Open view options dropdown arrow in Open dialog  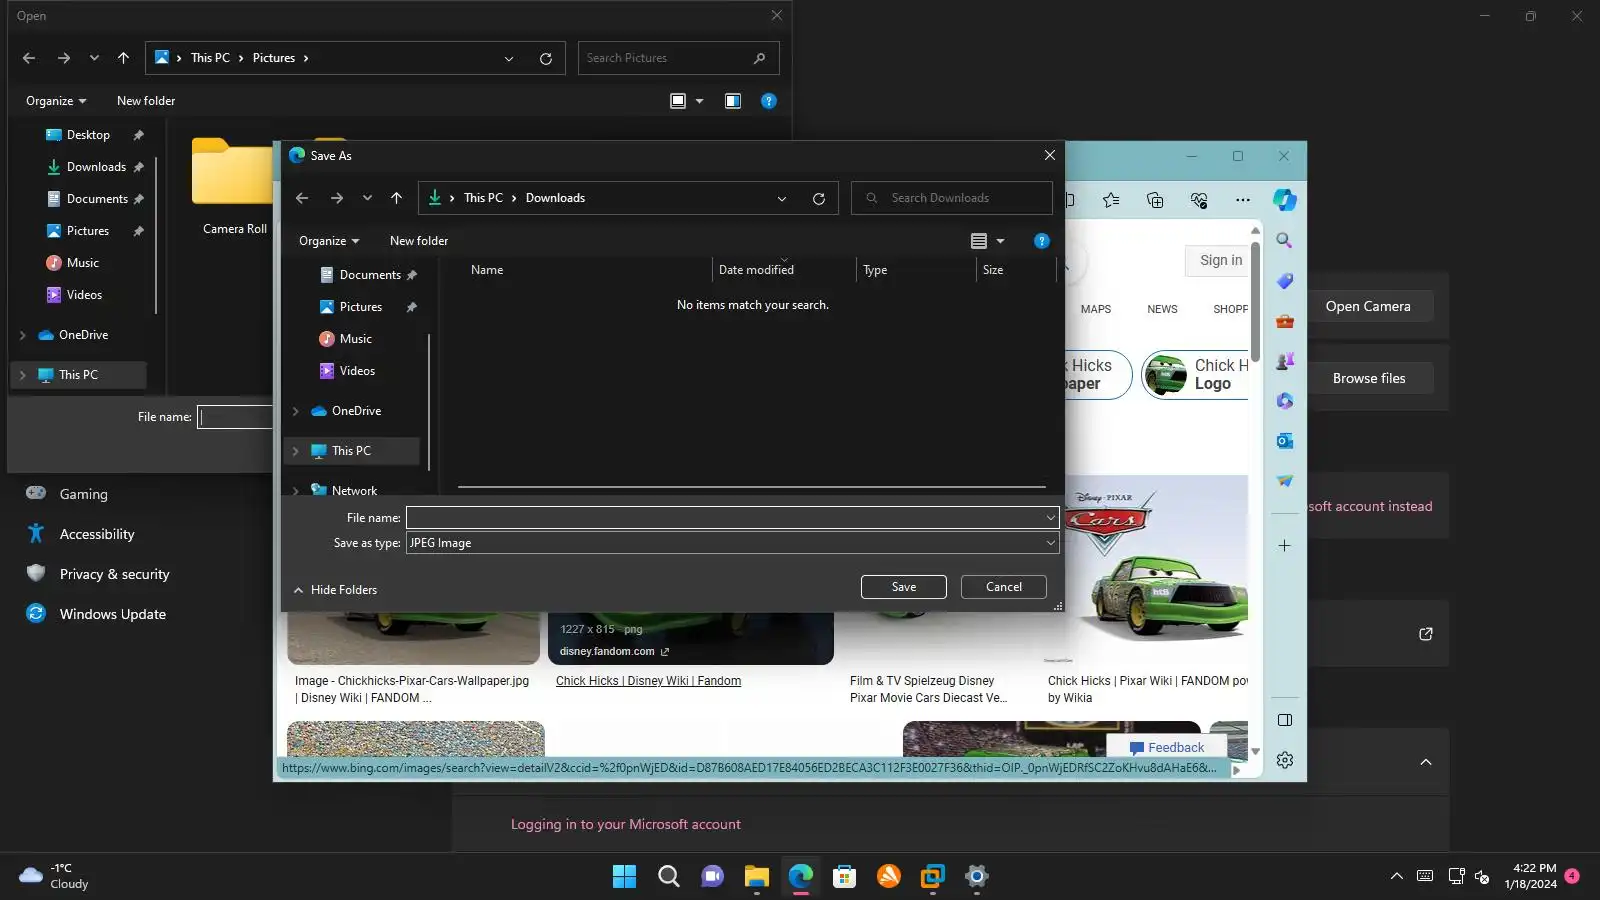click(x=699, y=101)
